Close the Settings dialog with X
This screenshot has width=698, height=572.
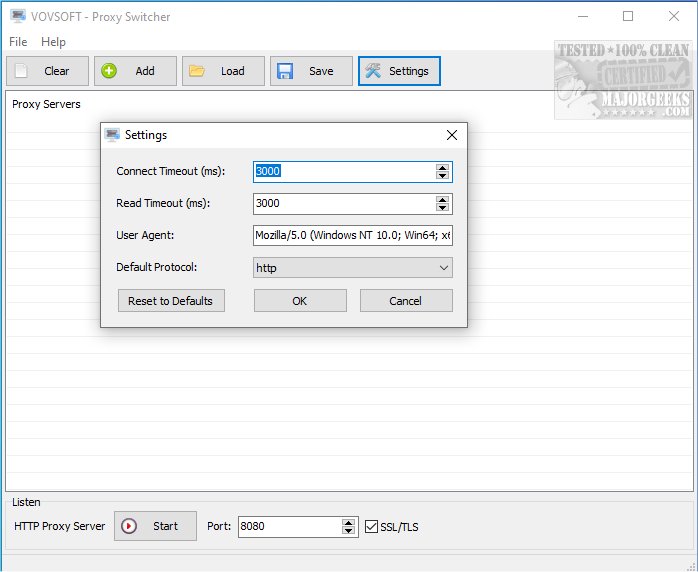(452, 135)
